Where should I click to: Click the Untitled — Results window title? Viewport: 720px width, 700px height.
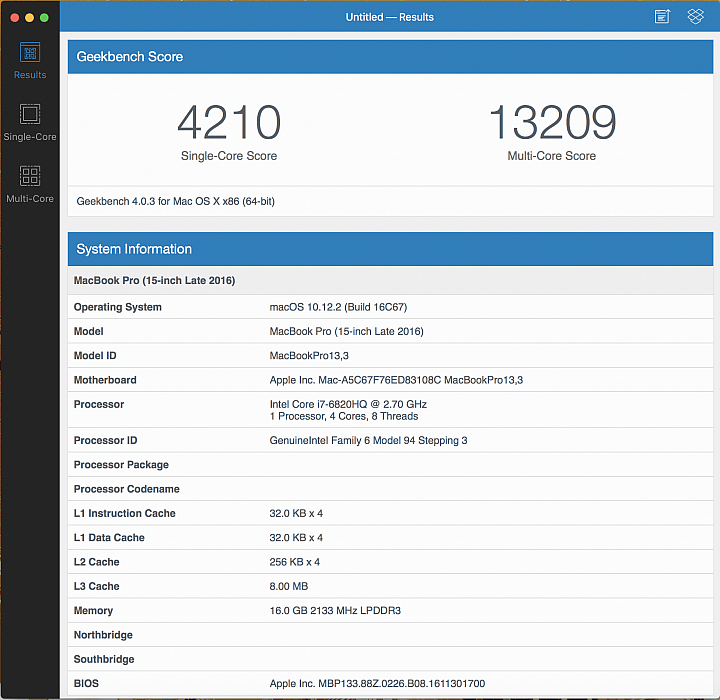[389, 17]
